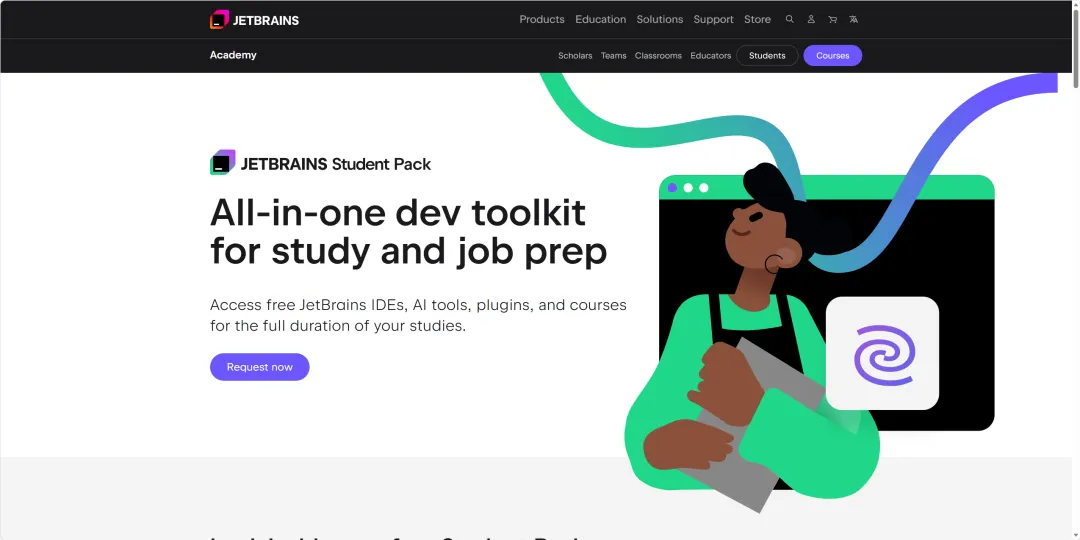Open the shopping cart icon
This screenshot has width=1080, height=540.
[x=832, y=19]
